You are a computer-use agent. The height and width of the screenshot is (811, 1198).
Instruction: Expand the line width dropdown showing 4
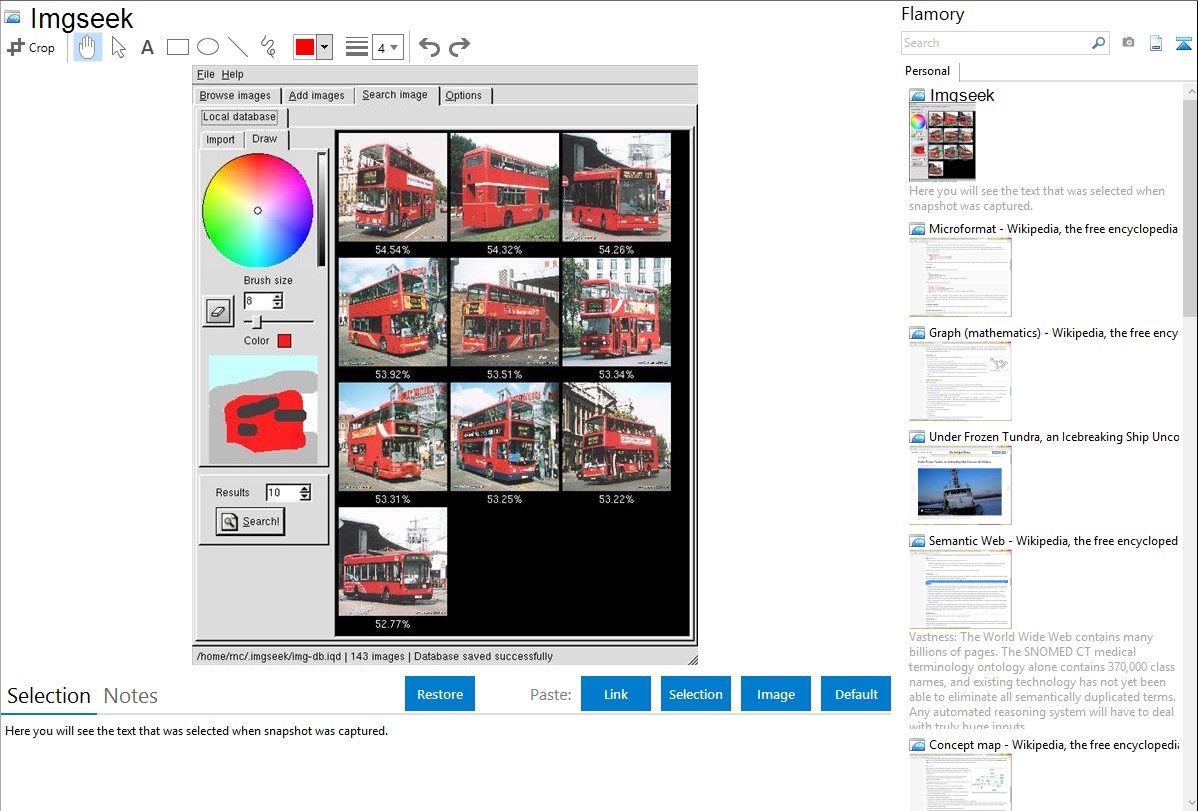(x=388, y=47)
